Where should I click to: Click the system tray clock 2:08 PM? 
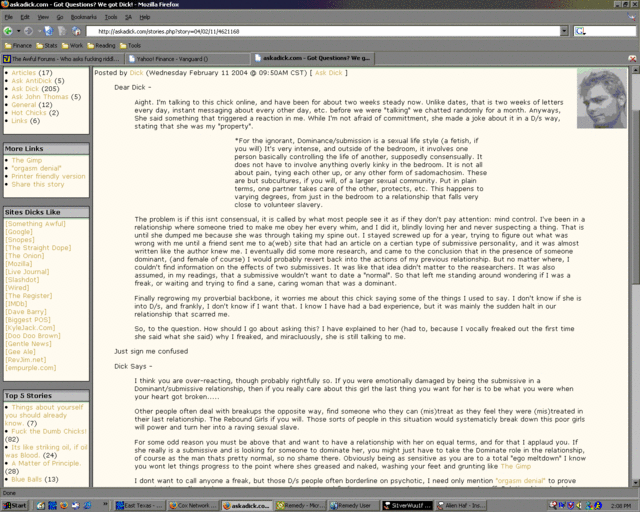pyautogui.click(x=621, y=506)
